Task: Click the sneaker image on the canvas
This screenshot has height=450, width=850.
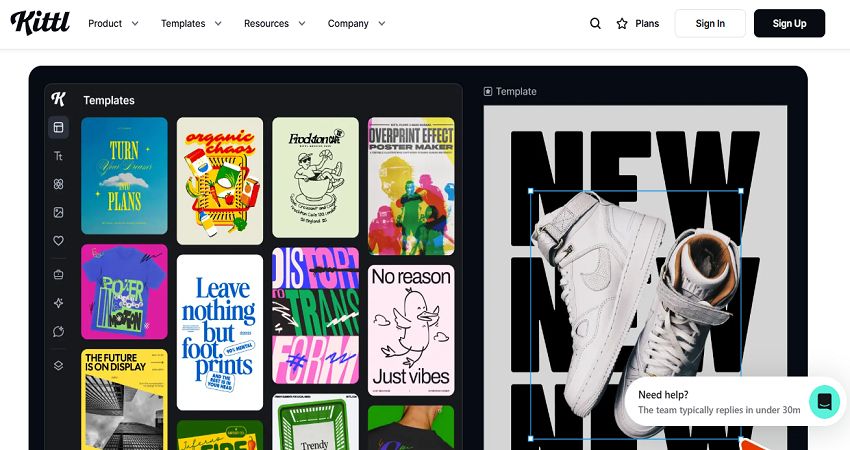Action: (x=635, y=314)
